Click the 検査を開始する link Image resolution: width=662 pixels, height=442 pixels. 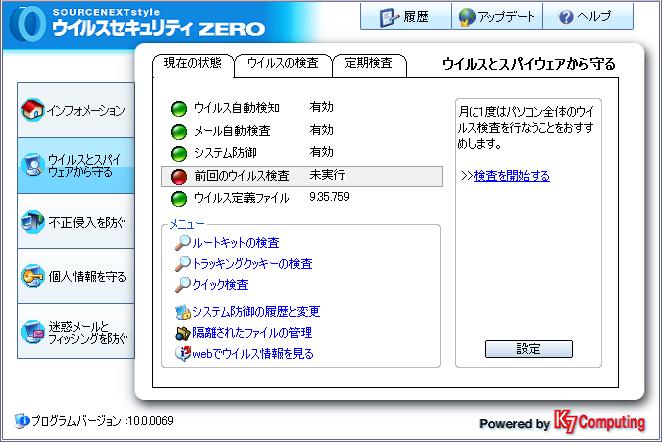(512, 176)
